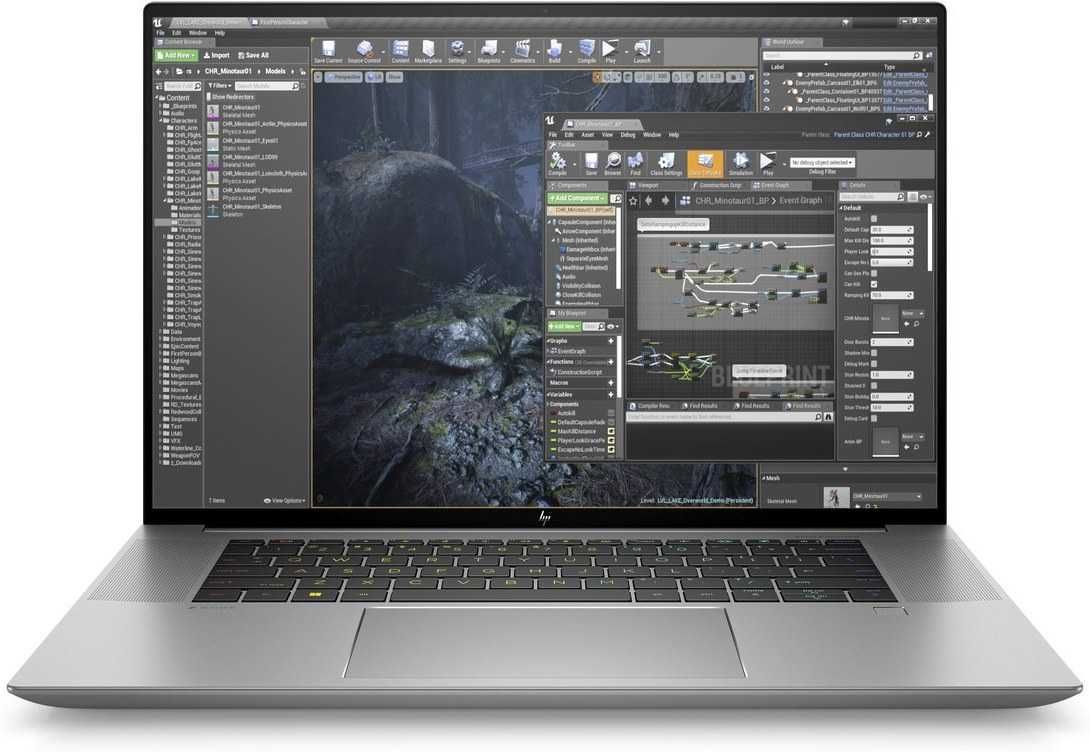This screenshot has width=1090, height=752.
Task: Click the World Outliner search field
Action: click(x=842, y=56)
